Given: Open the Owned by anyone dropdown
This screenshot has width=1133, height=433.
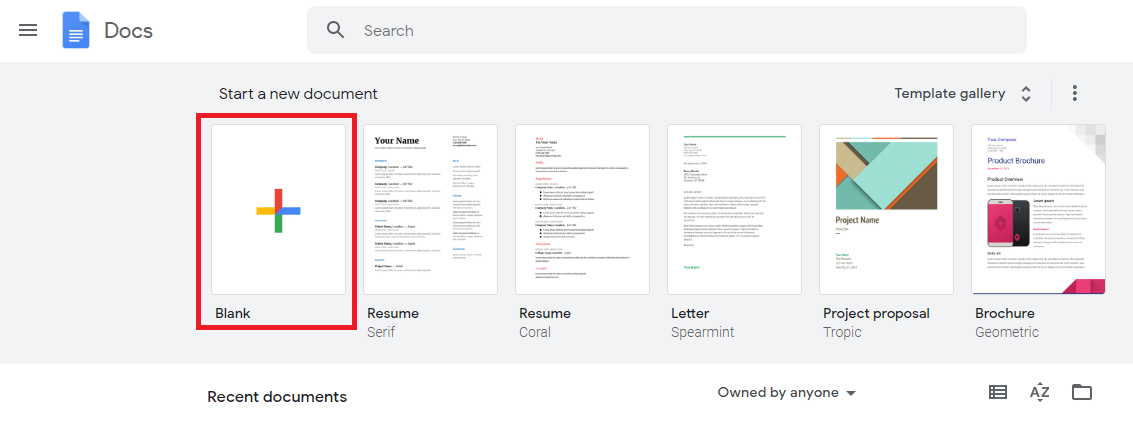Looking at the screenshot, I should click(x=786, y=393).
